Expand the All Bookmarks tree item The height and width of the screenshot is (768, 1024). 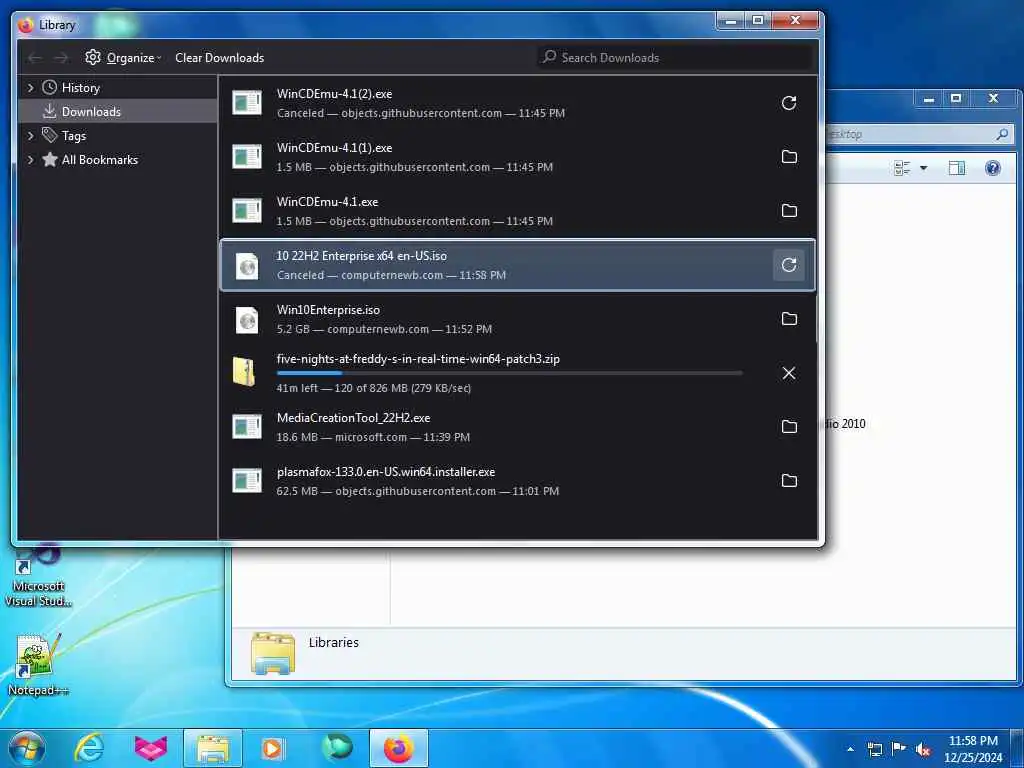[x=30, y=160]
